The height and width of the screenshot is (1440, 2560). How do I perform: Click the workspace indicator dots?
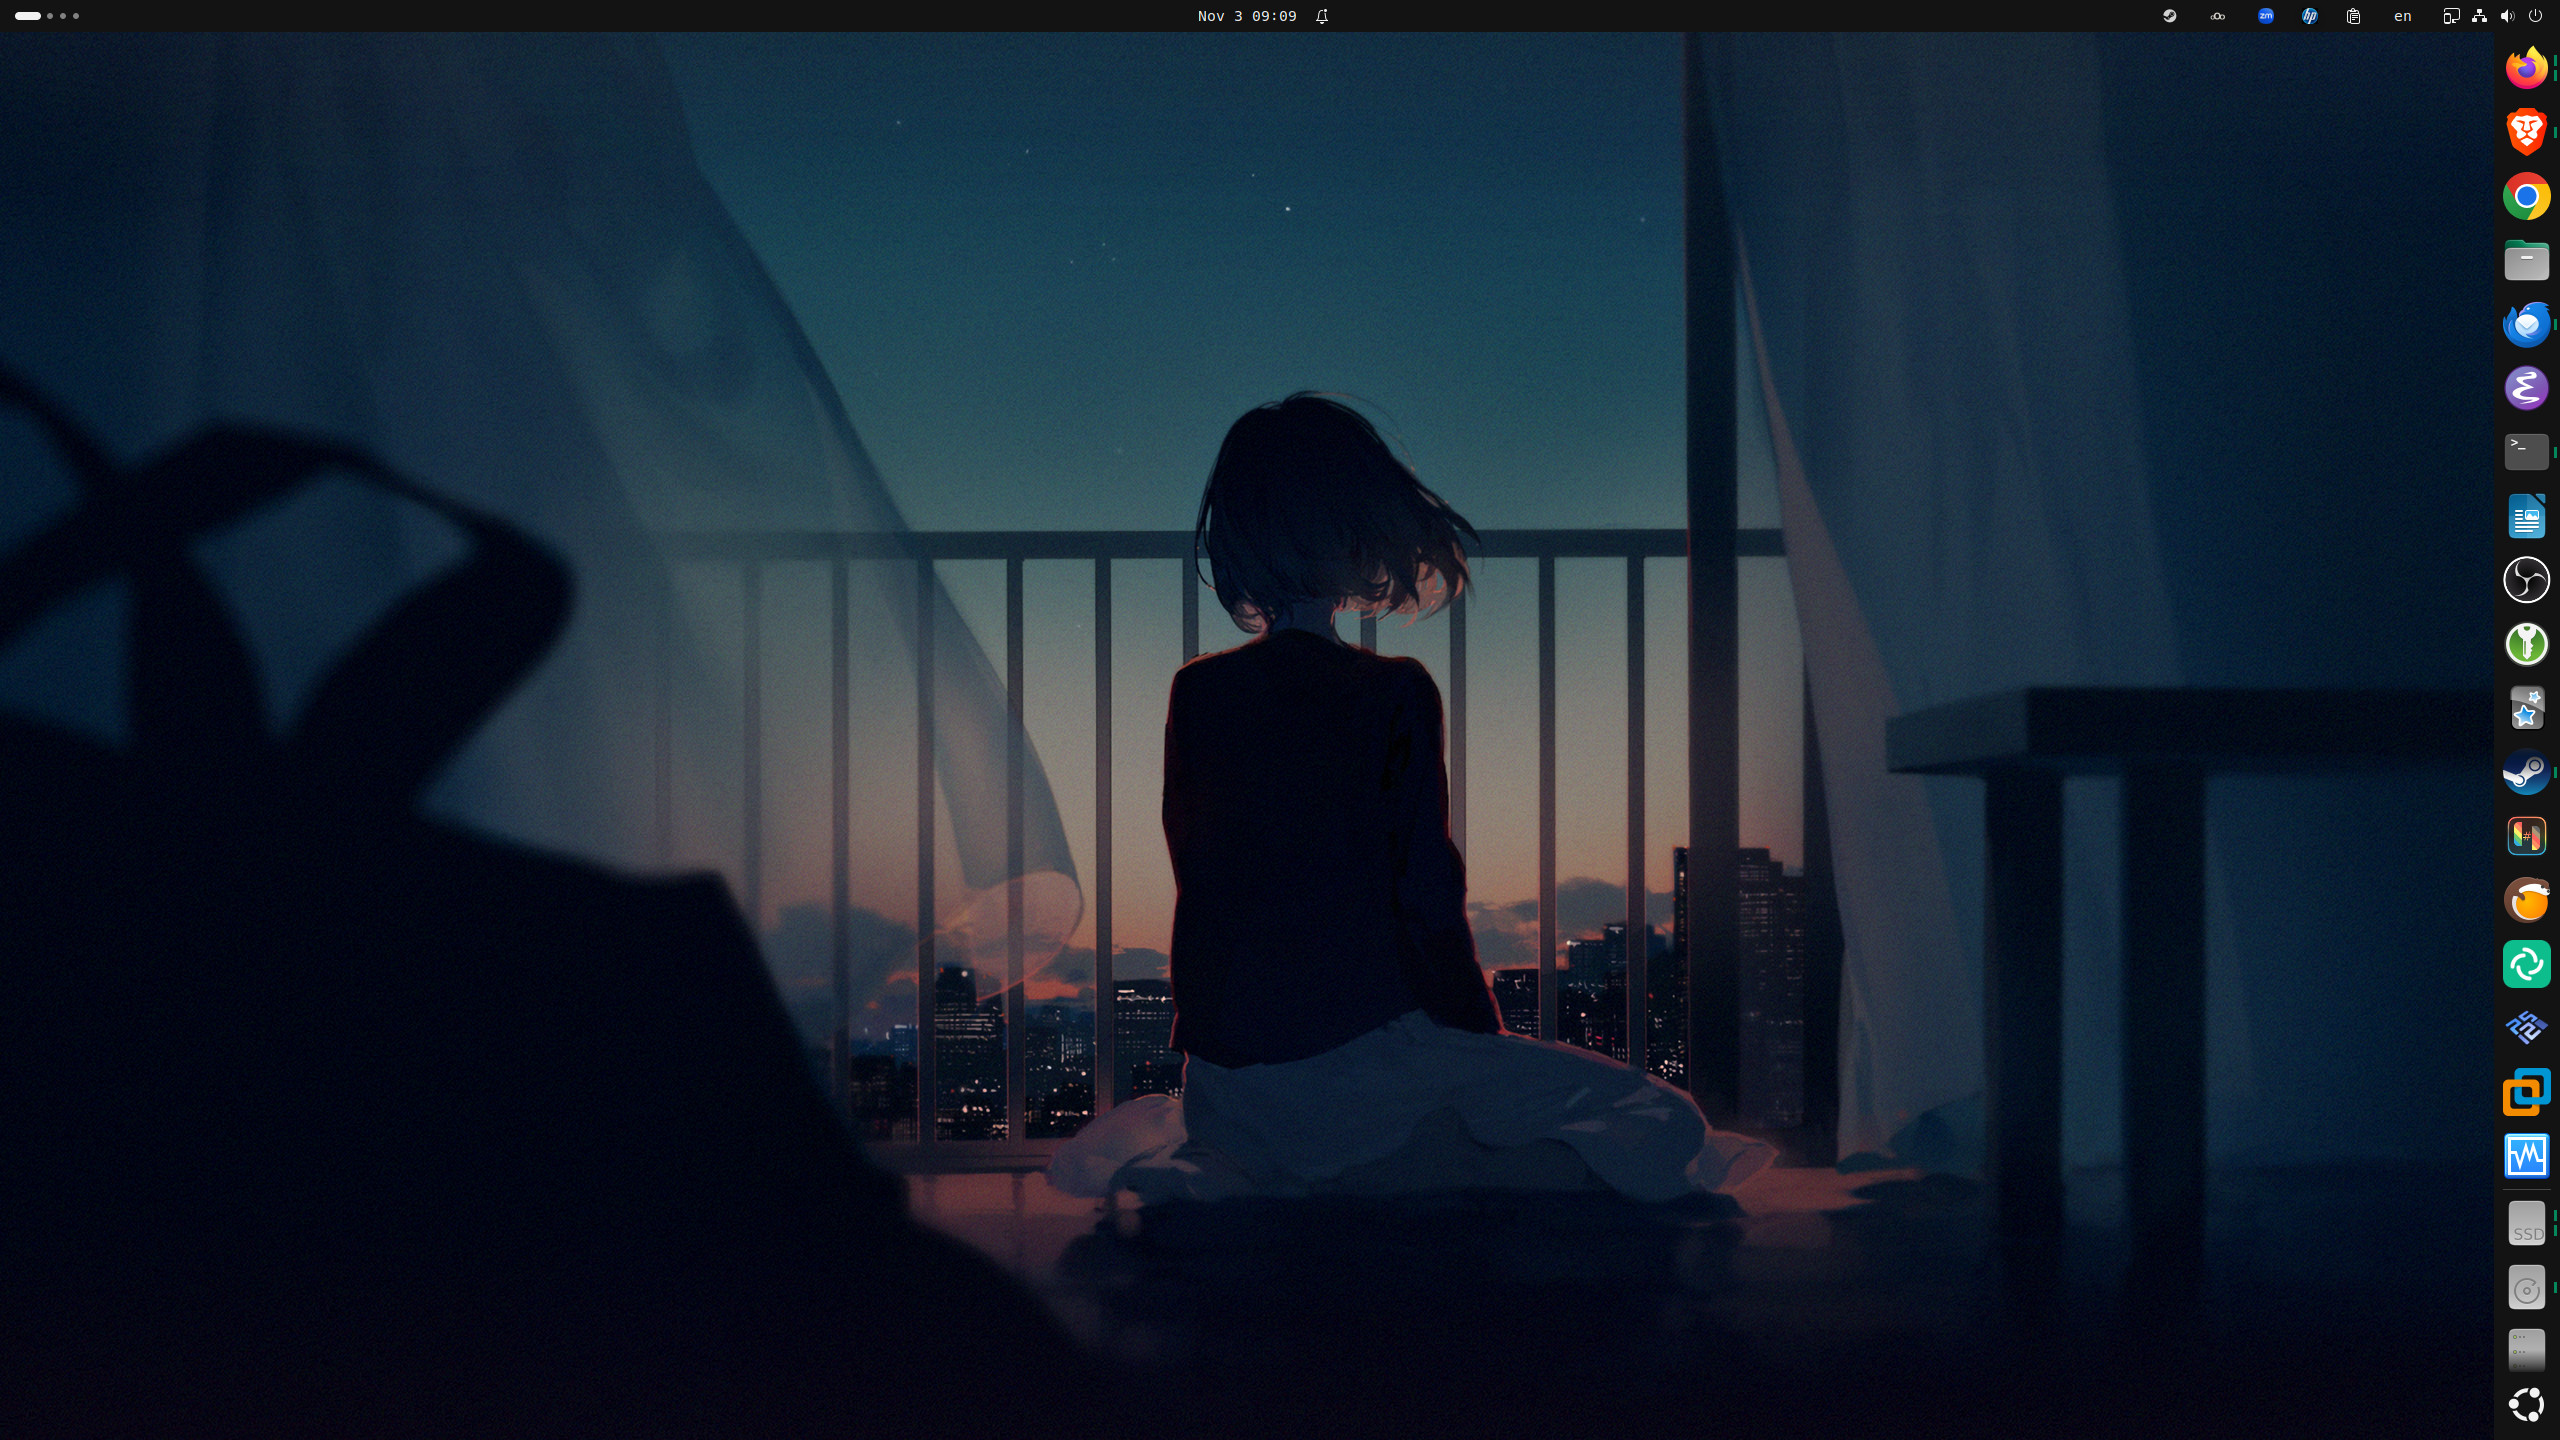coord(47,16)
